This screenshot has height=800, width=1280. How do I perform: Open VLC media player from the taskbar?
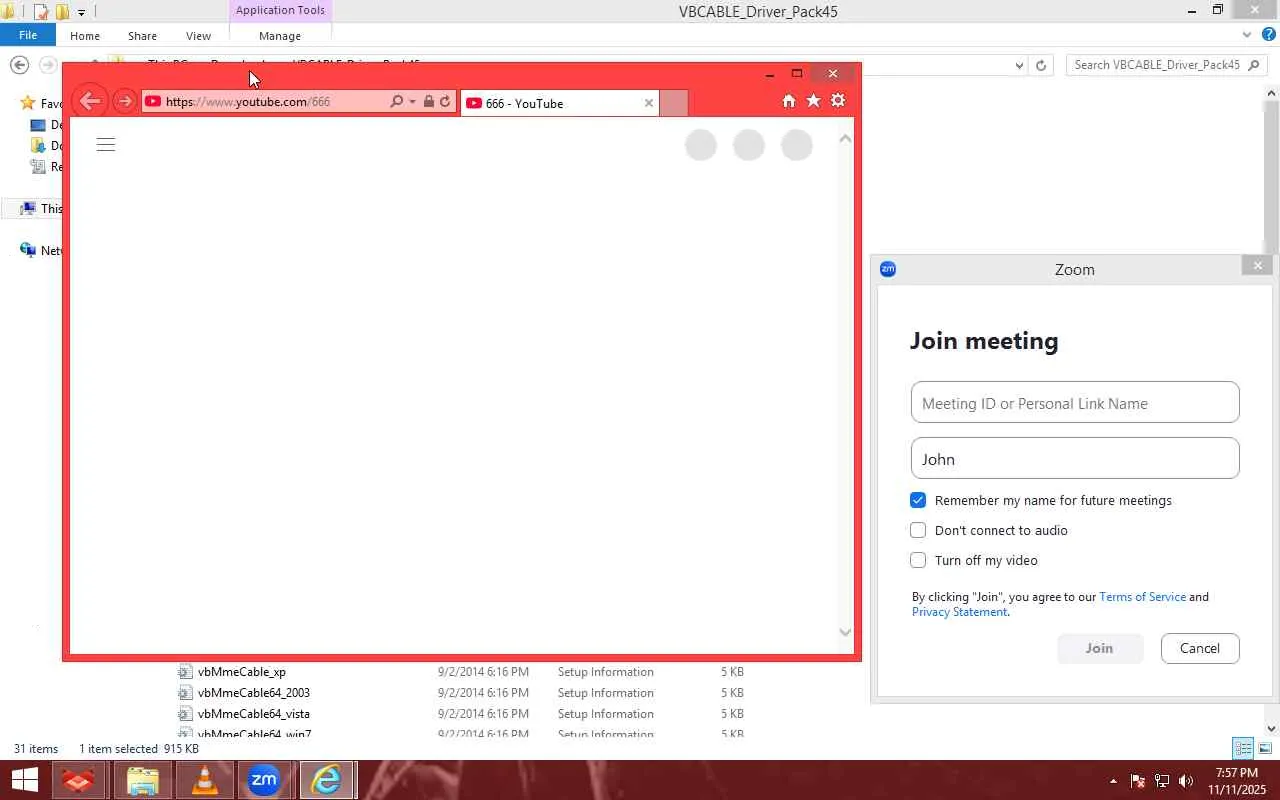tap(204, 780)
